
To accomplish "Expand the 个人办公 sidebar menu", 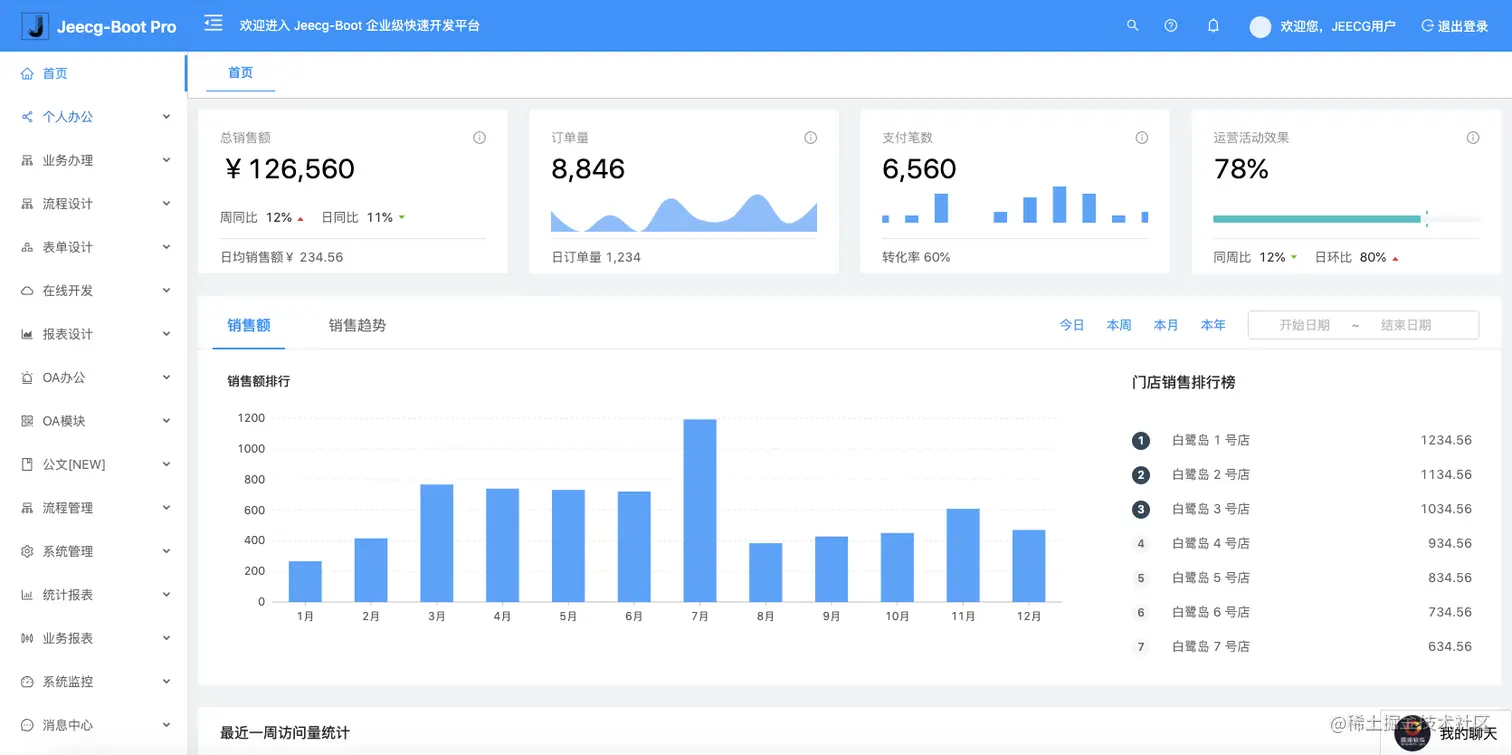I will click(93, 117).
